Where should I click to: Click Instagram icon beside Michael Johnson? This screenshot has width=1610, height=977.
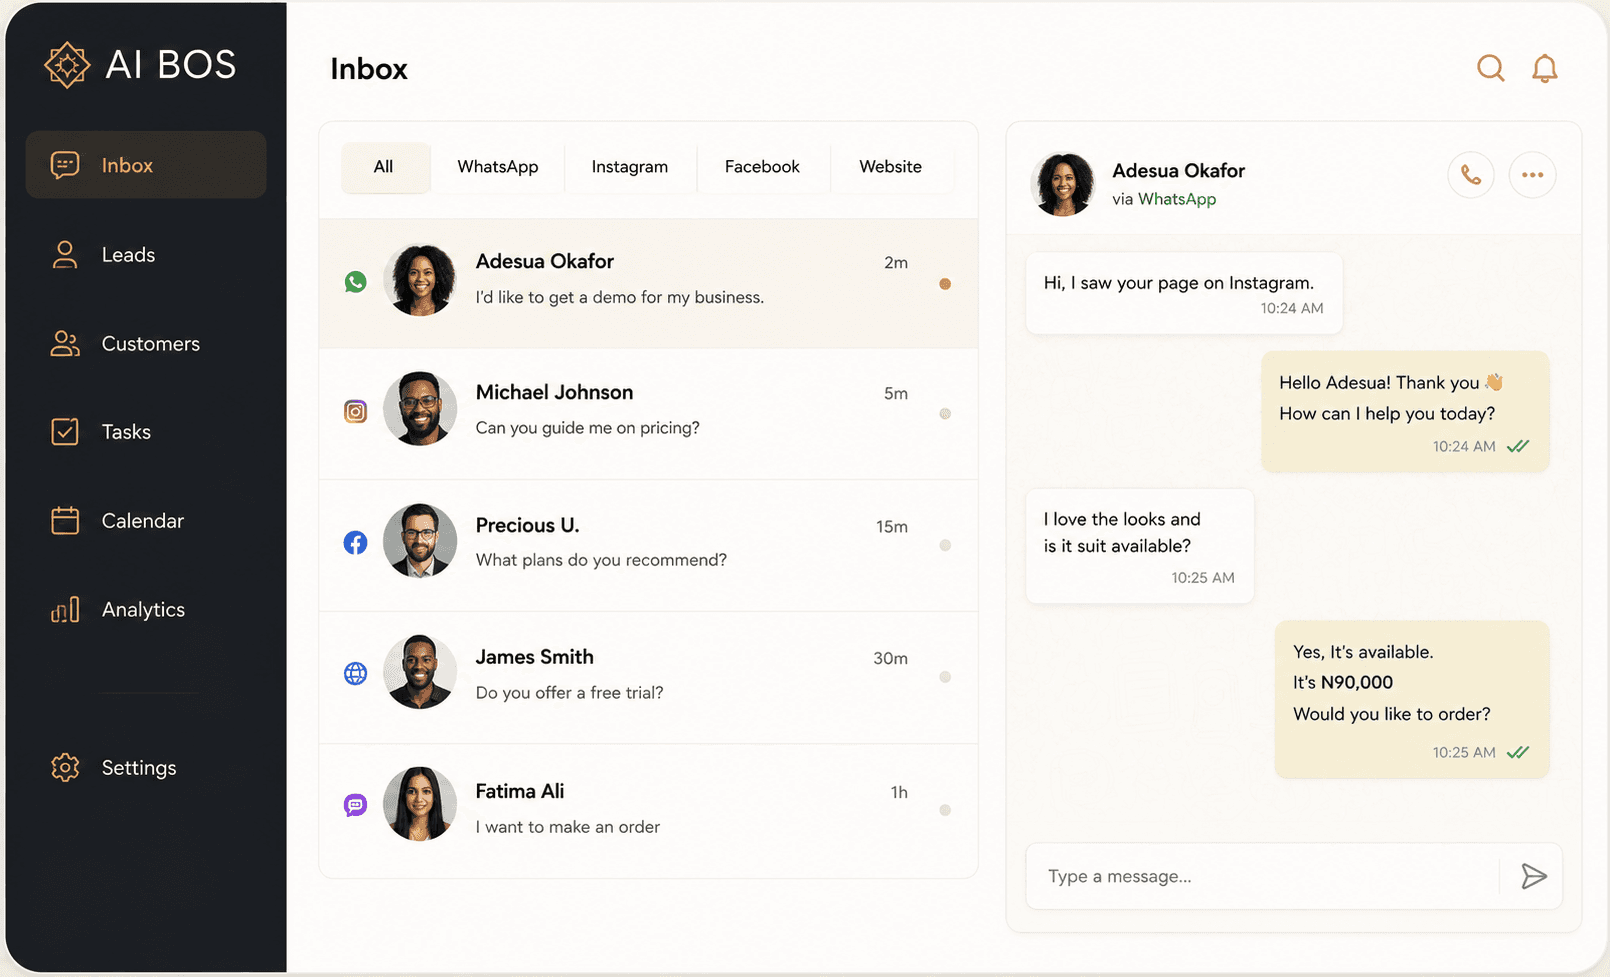pyautogui.click(x=355, y=411)
